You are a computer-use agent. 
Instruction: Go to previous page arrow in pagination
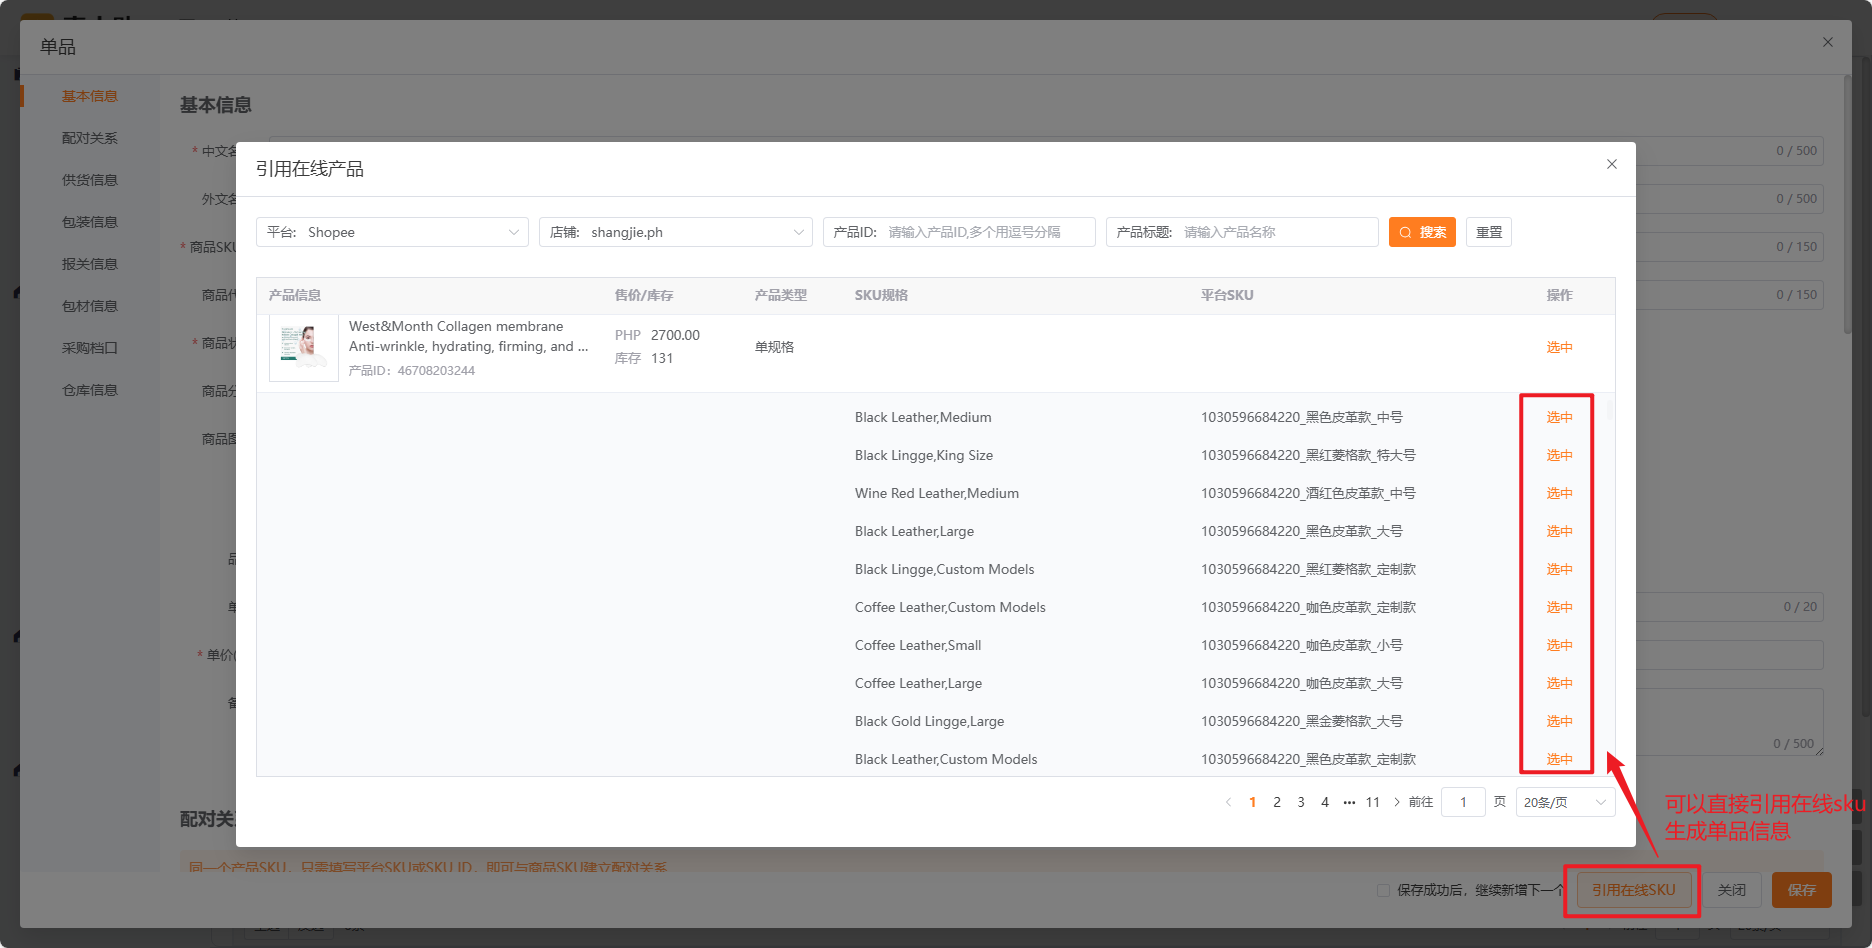coord(1228,802)
